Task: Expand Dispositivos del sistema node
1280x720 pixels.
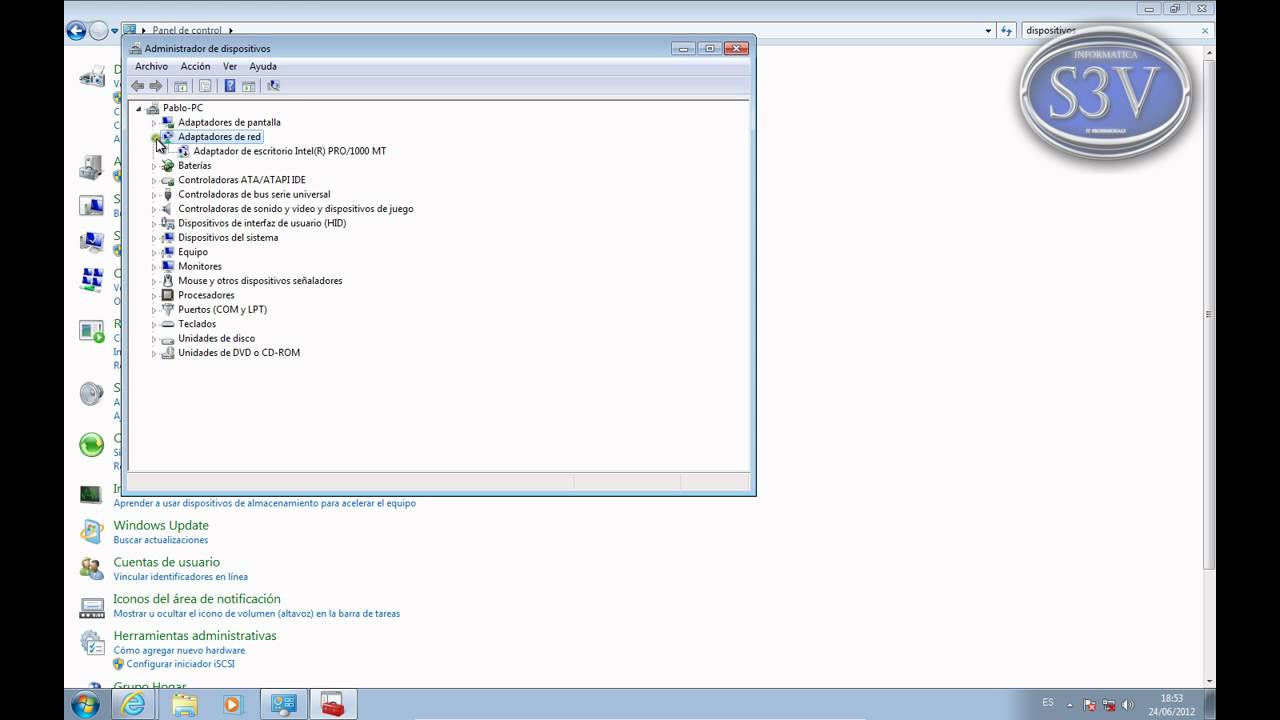Action: pyautogui.click(x=154, y=238)
